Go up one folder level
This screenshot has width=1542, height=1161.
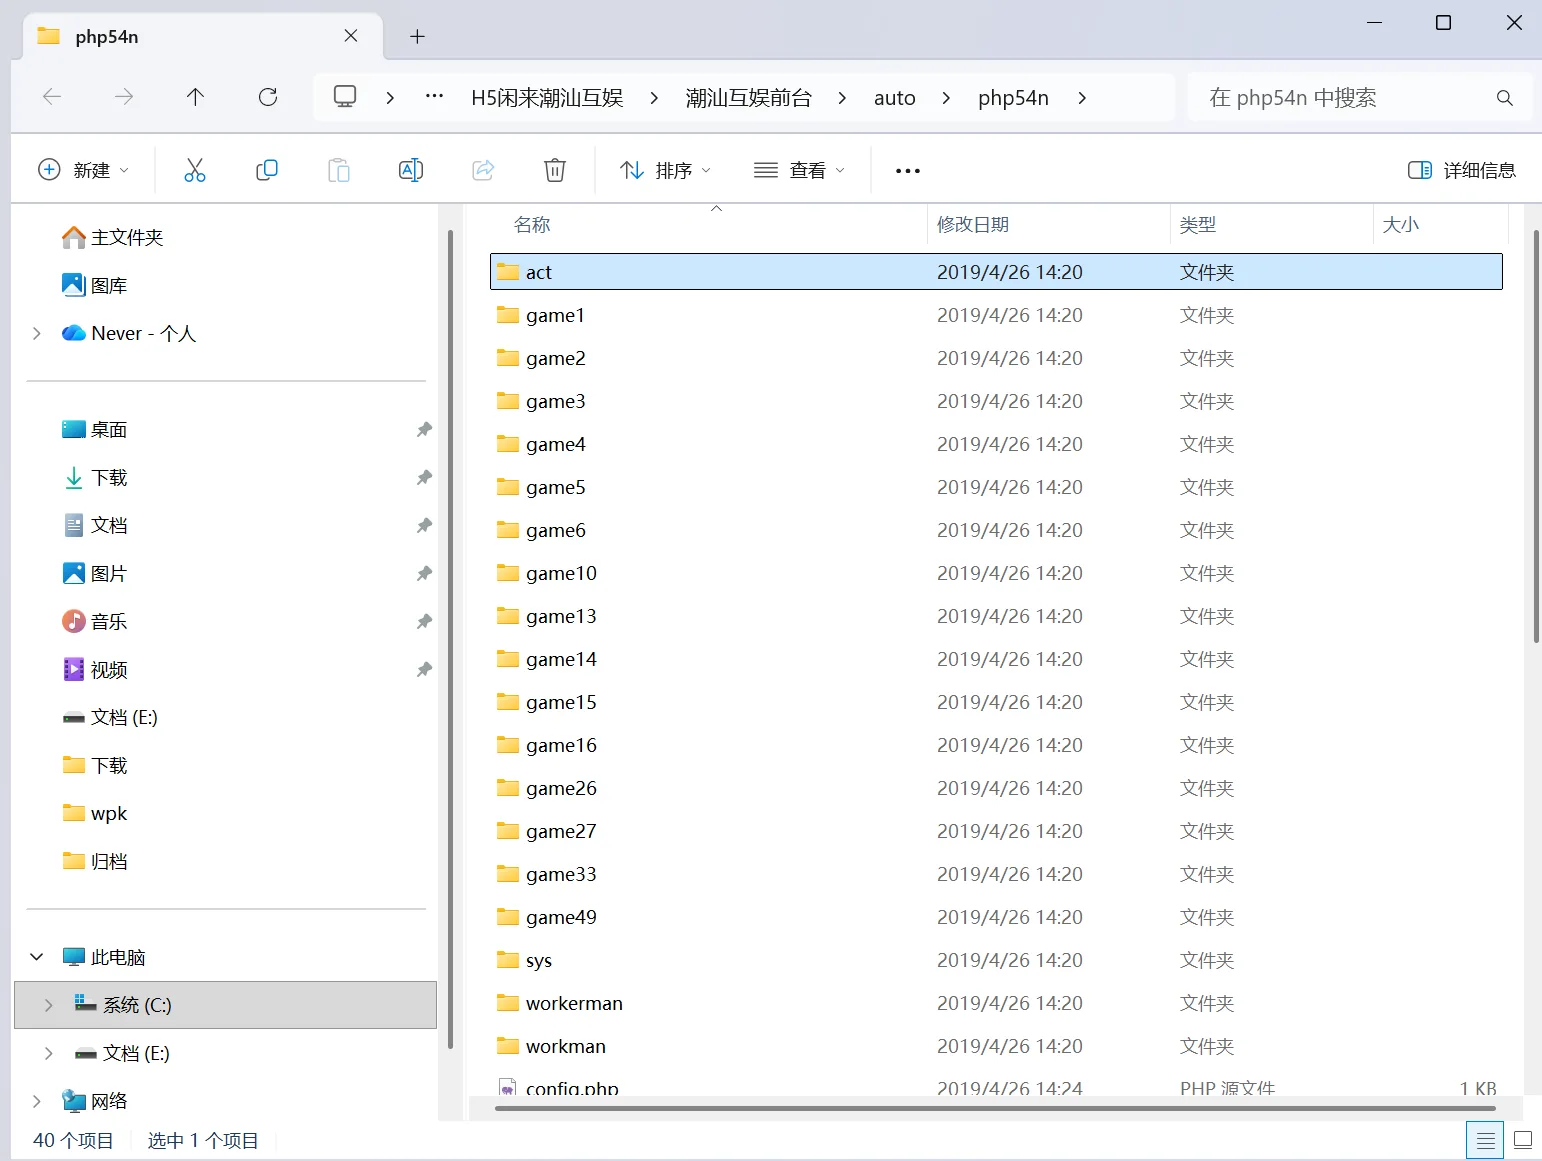point(195,97)
